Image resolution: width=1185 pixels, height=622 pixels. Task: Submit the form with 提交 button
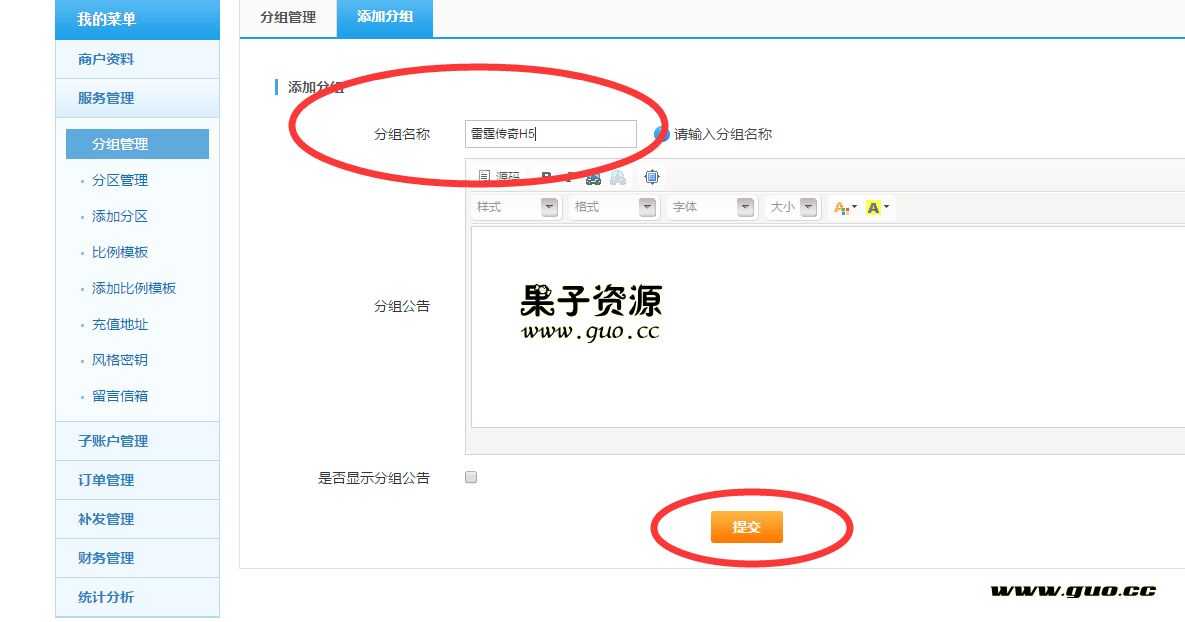tap(746, 527)
